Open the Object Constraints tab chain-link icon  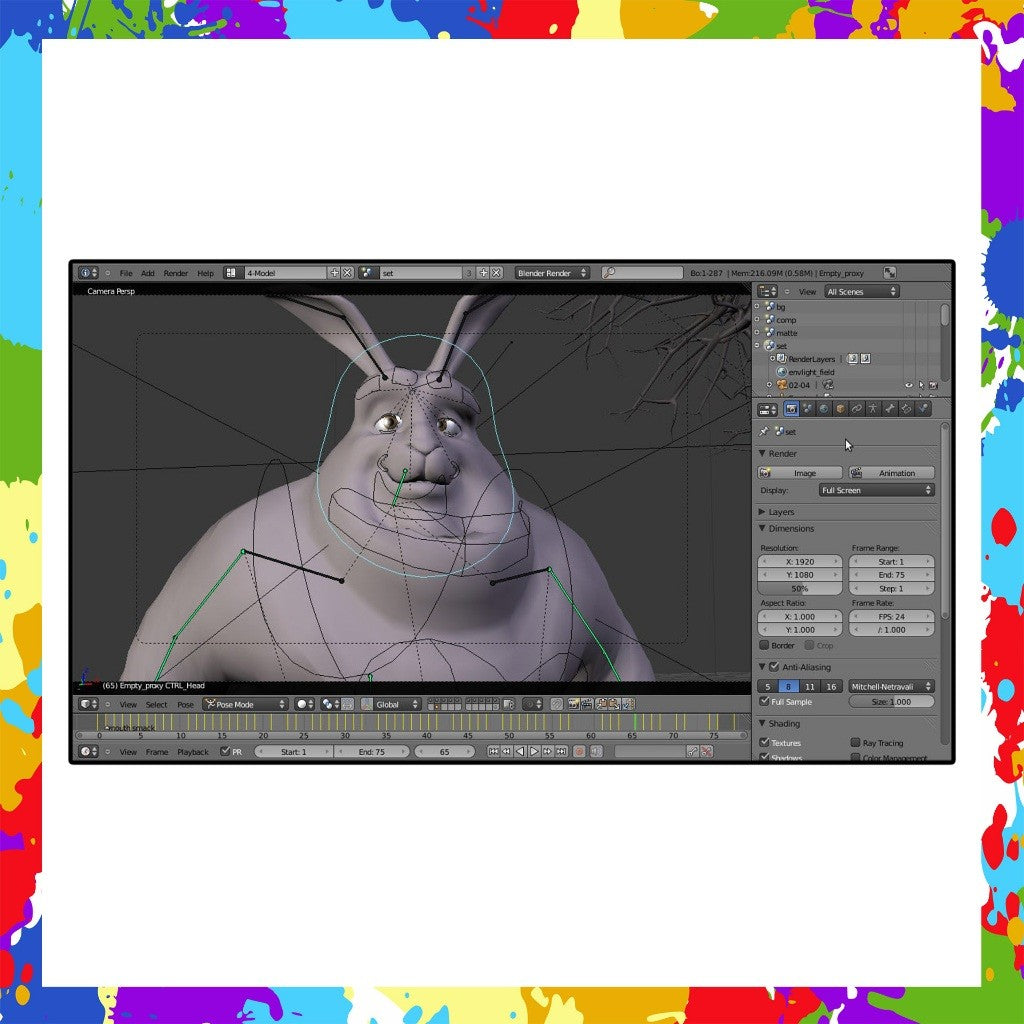855,408
